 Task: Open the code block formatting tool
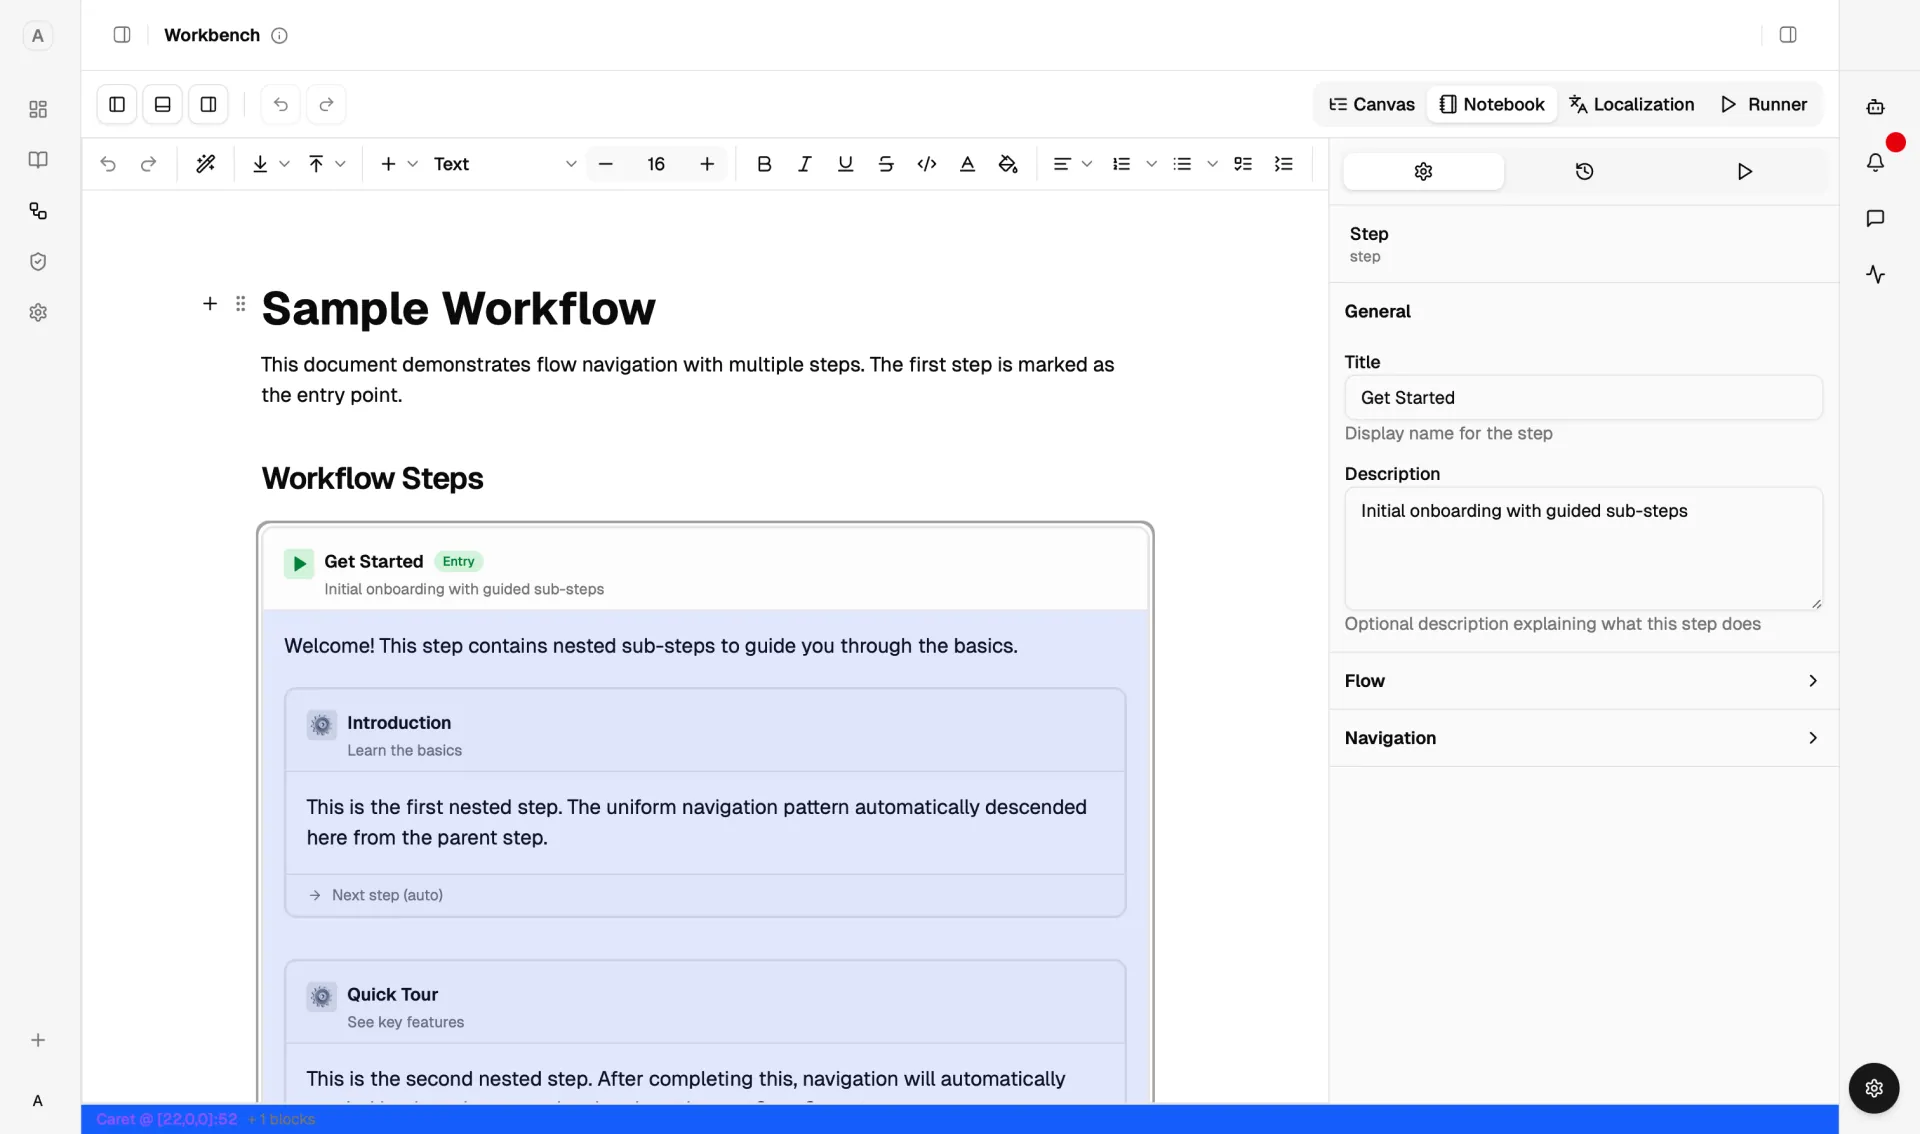pyautogui.click(x=927, y=164)
